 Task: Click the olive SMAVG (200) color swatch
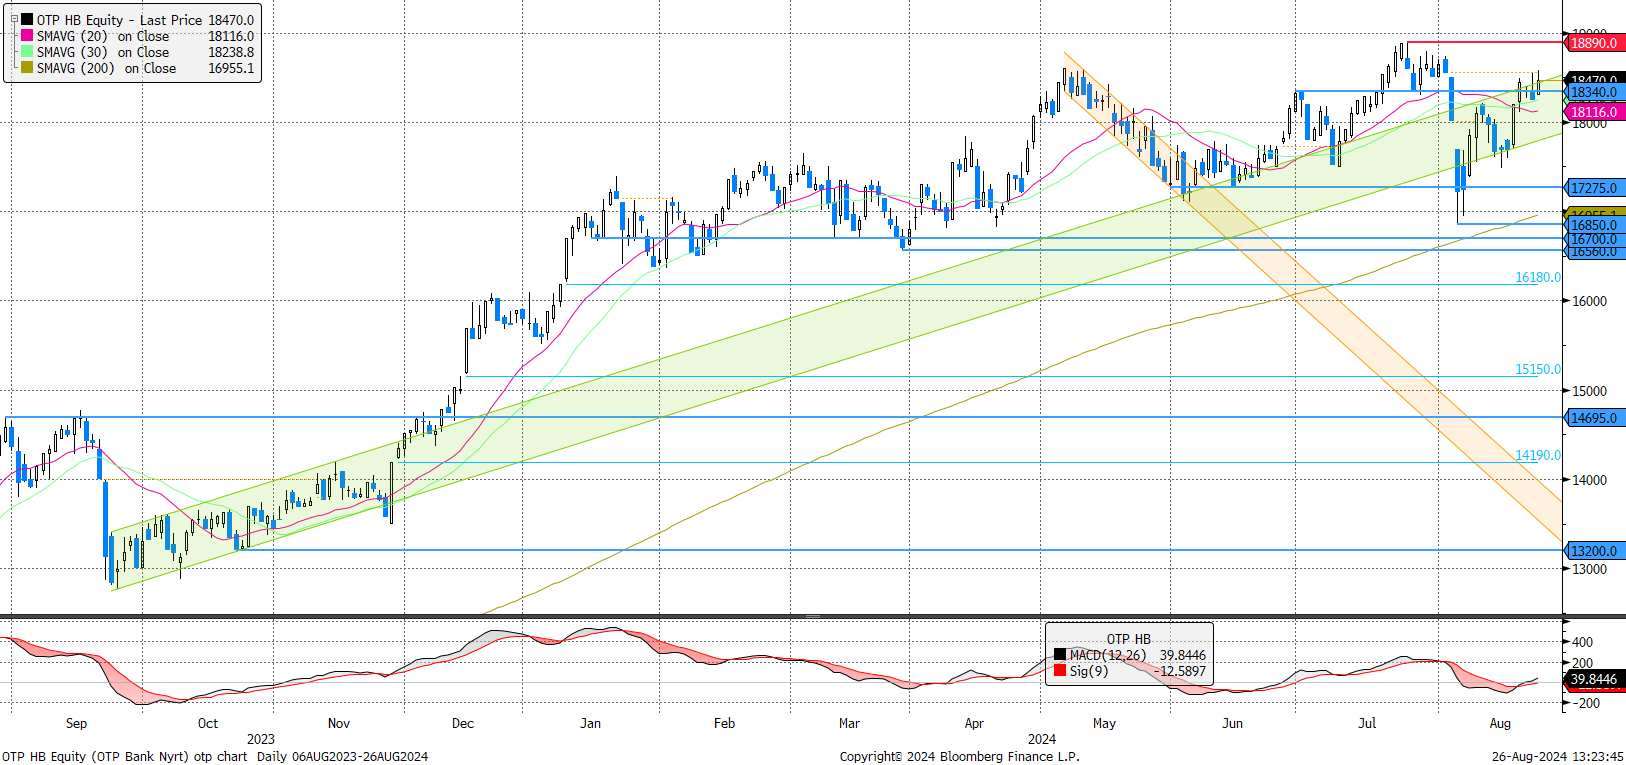pos(27,67)
